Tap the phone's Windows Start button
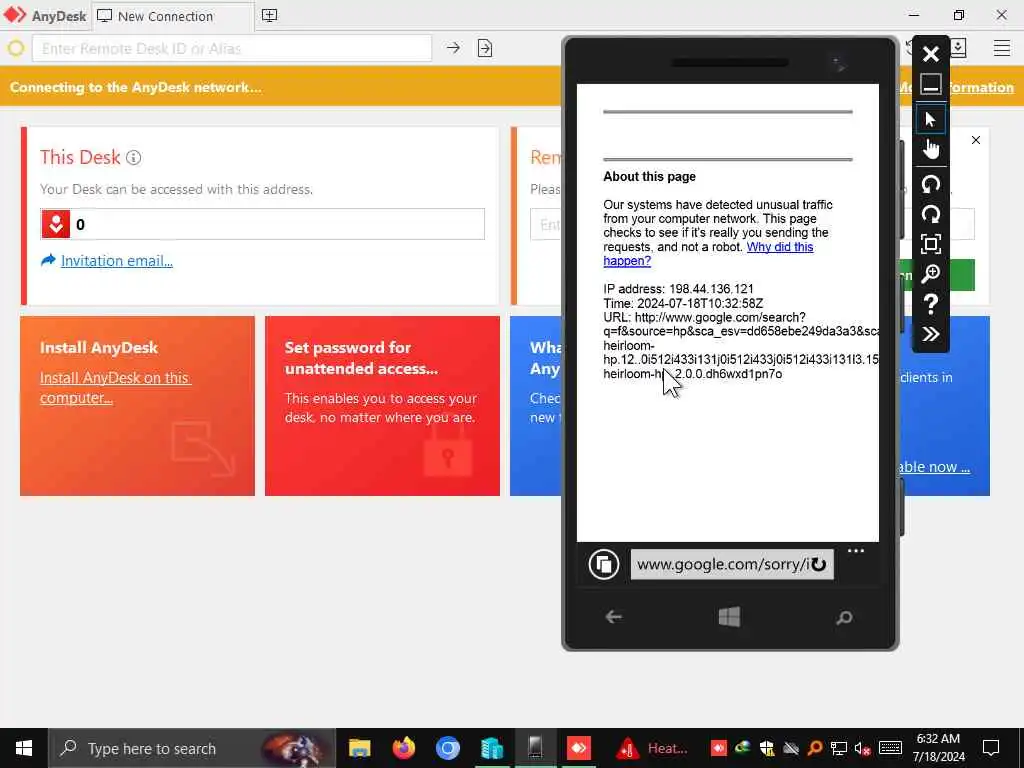1024x768 pixels. click(729, 616)
